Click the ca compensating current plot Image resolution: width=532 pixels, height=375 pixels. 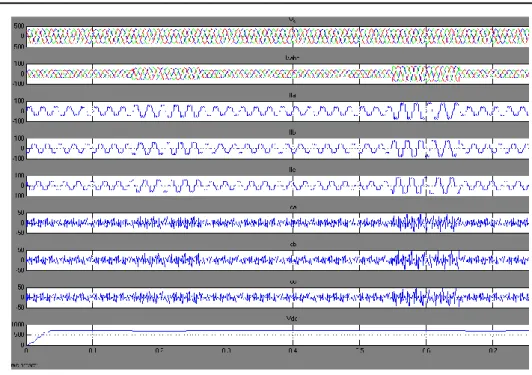[278, 223]
